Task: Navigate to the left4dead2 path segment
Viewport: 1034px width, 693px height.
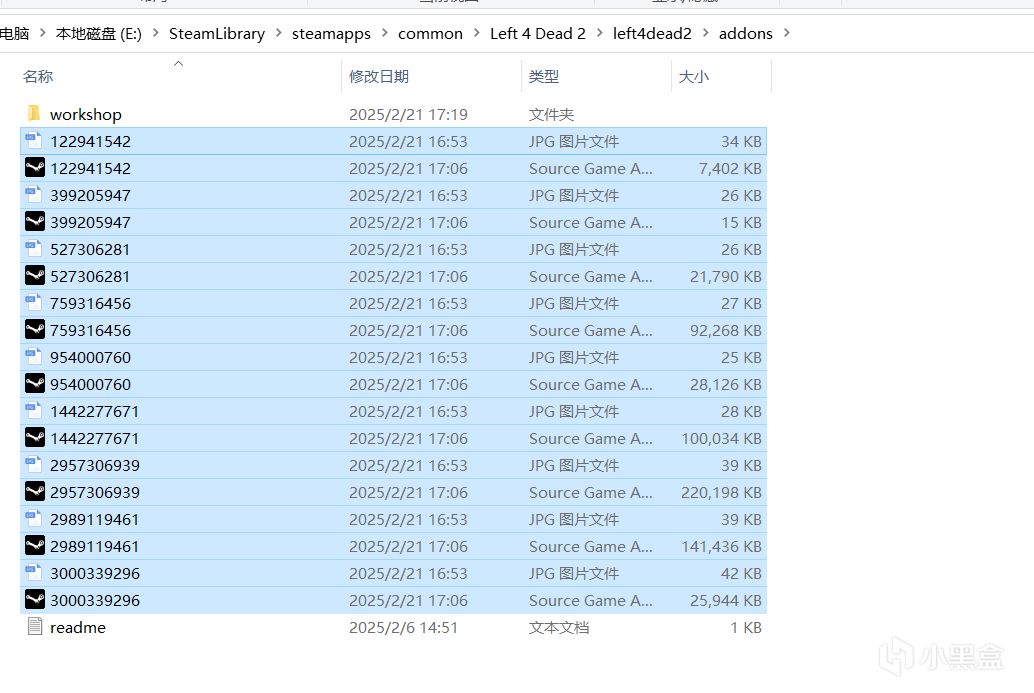Action: tap(652, 34)
